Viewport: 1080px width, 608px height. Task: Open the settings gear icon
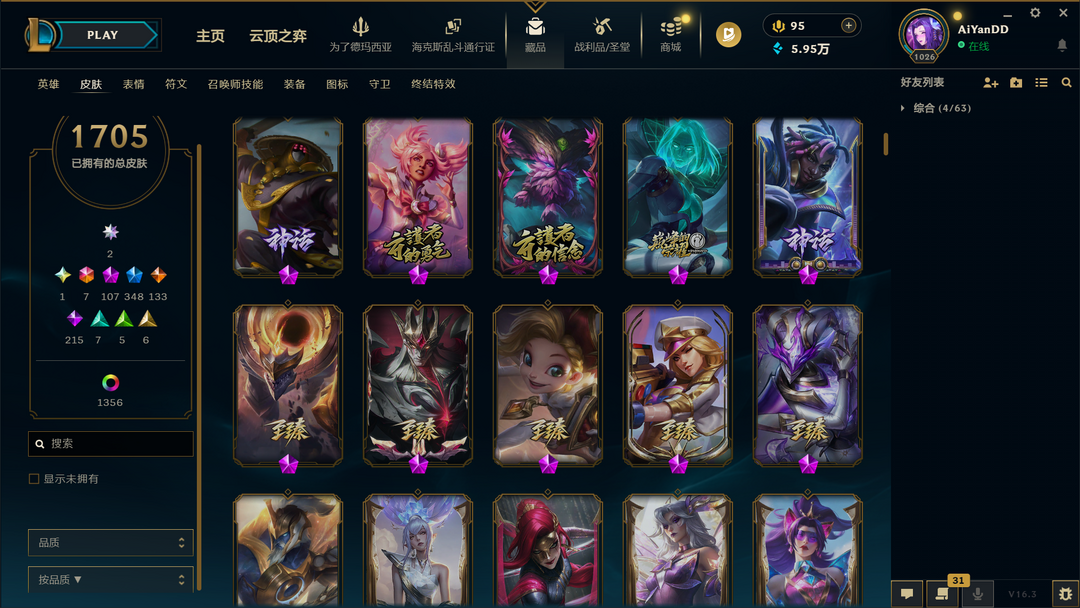1035,13
